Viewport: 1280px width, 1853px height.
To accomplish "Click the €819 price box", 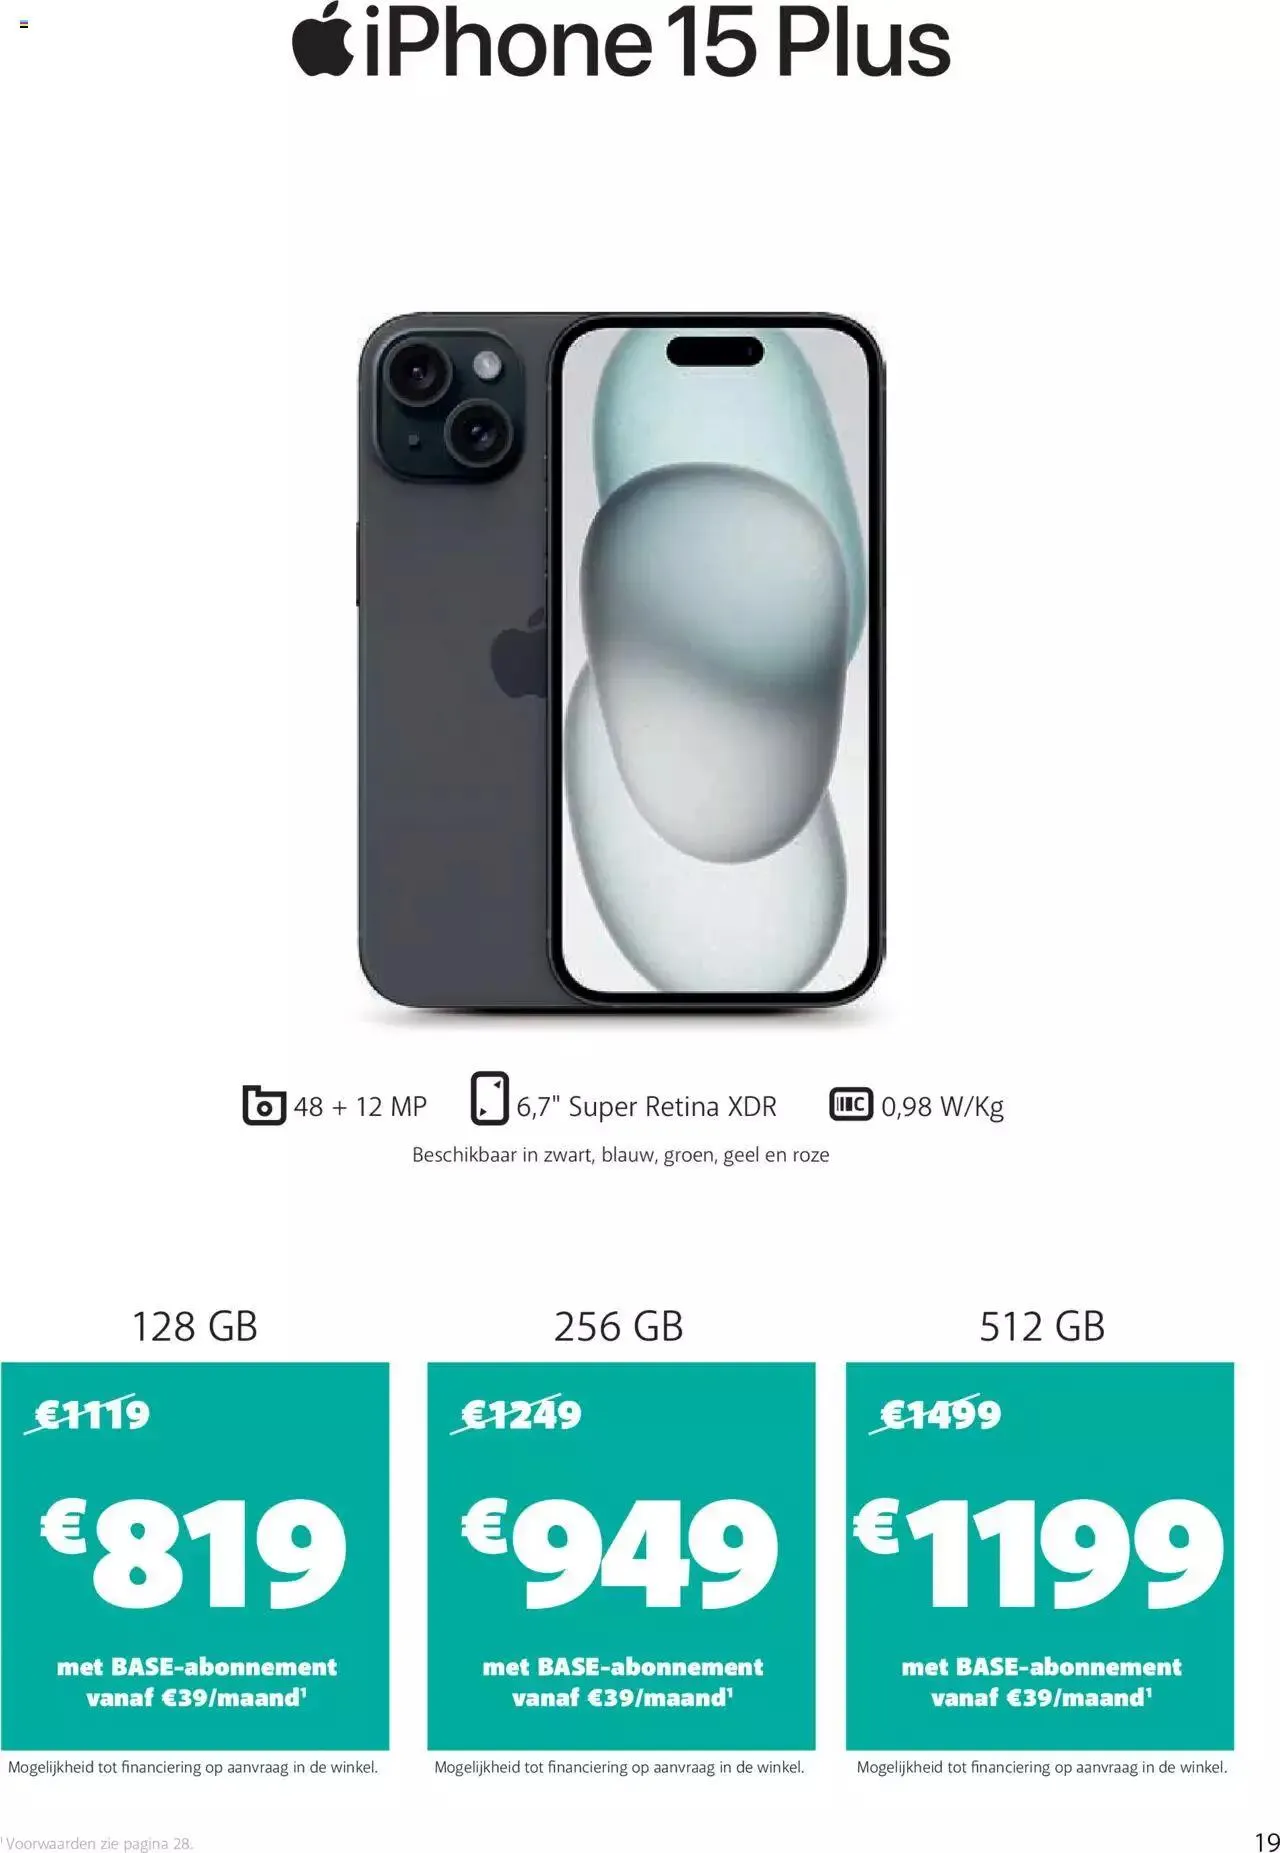I will coord(195,1555).
